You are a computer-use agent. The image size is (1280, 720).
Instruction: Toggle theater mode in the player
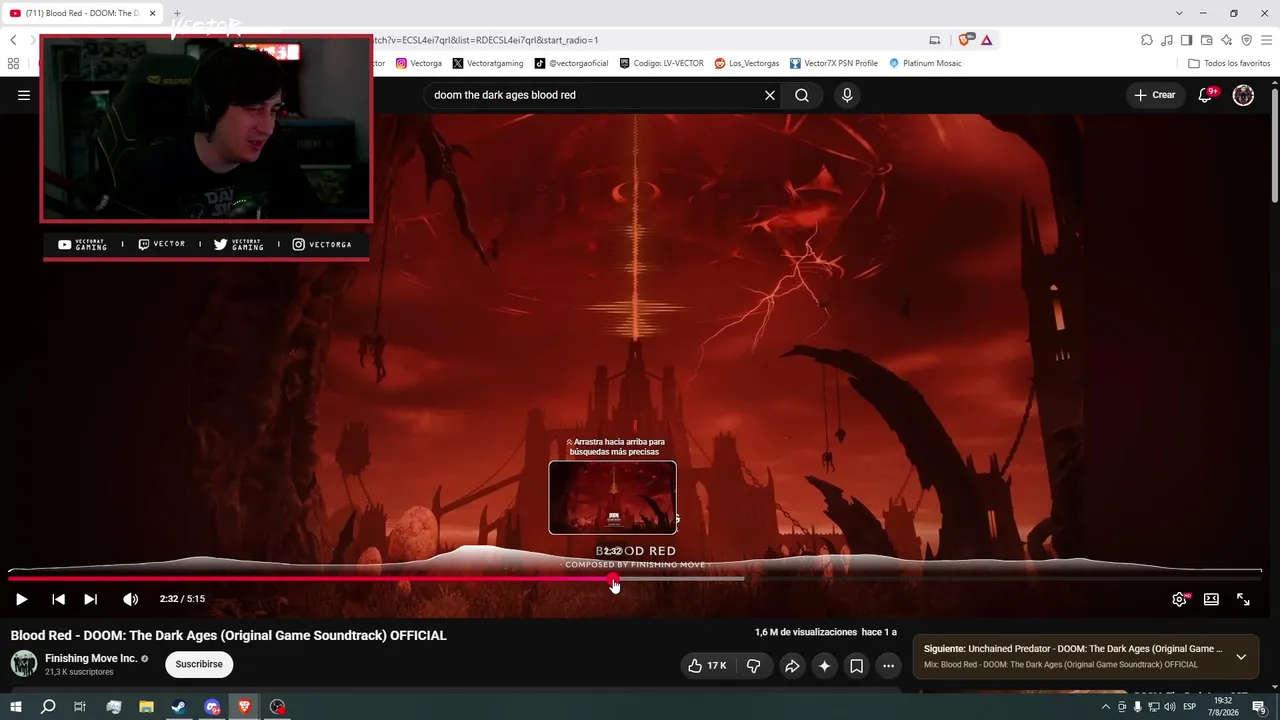[1211, 599]
